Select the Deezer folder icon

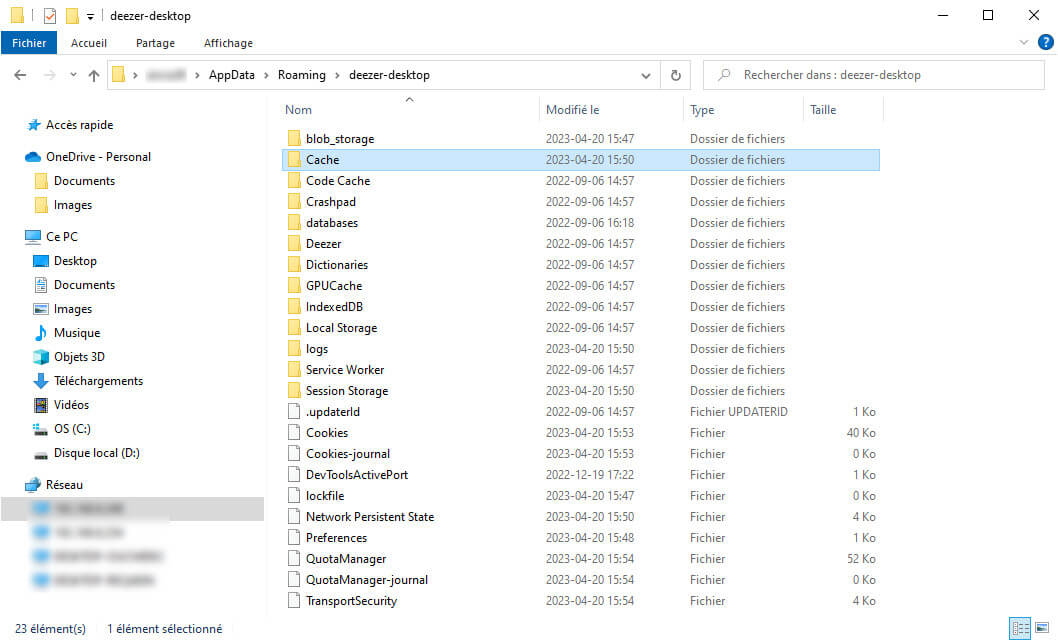[x=294, y=243]
